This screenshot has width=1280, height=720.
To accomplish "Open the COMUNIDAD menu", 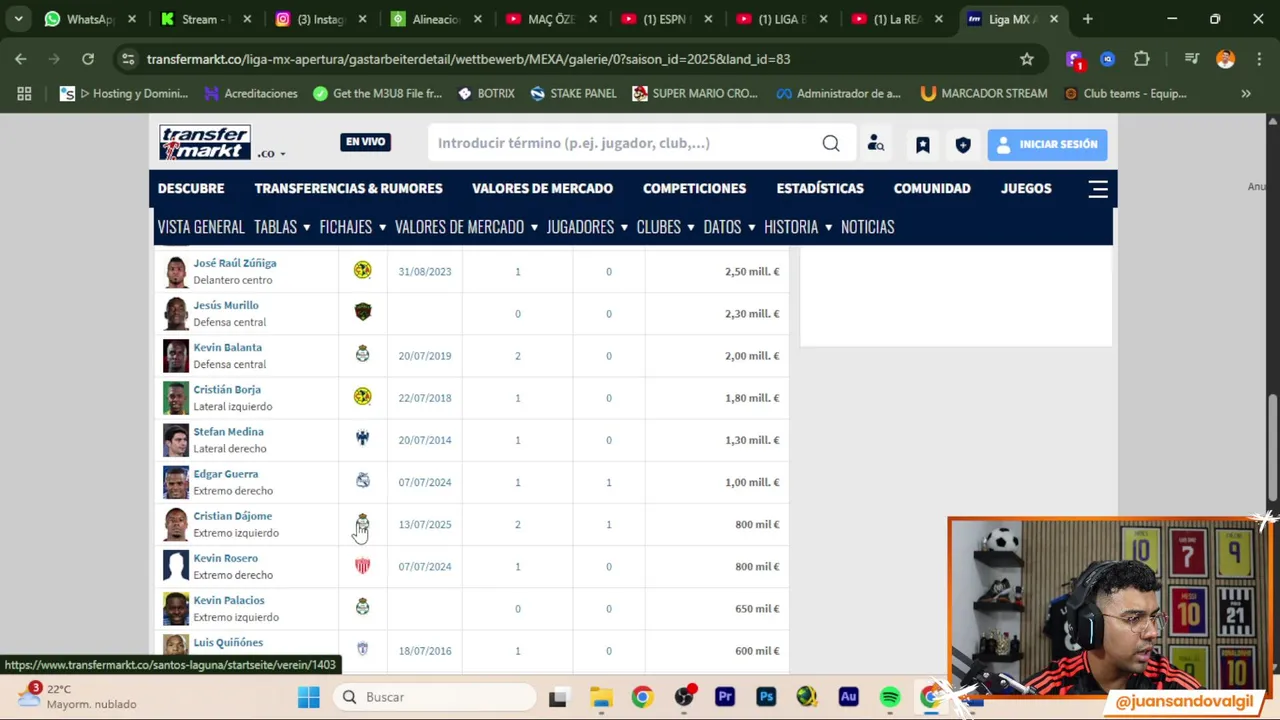I will click(932, 188).
